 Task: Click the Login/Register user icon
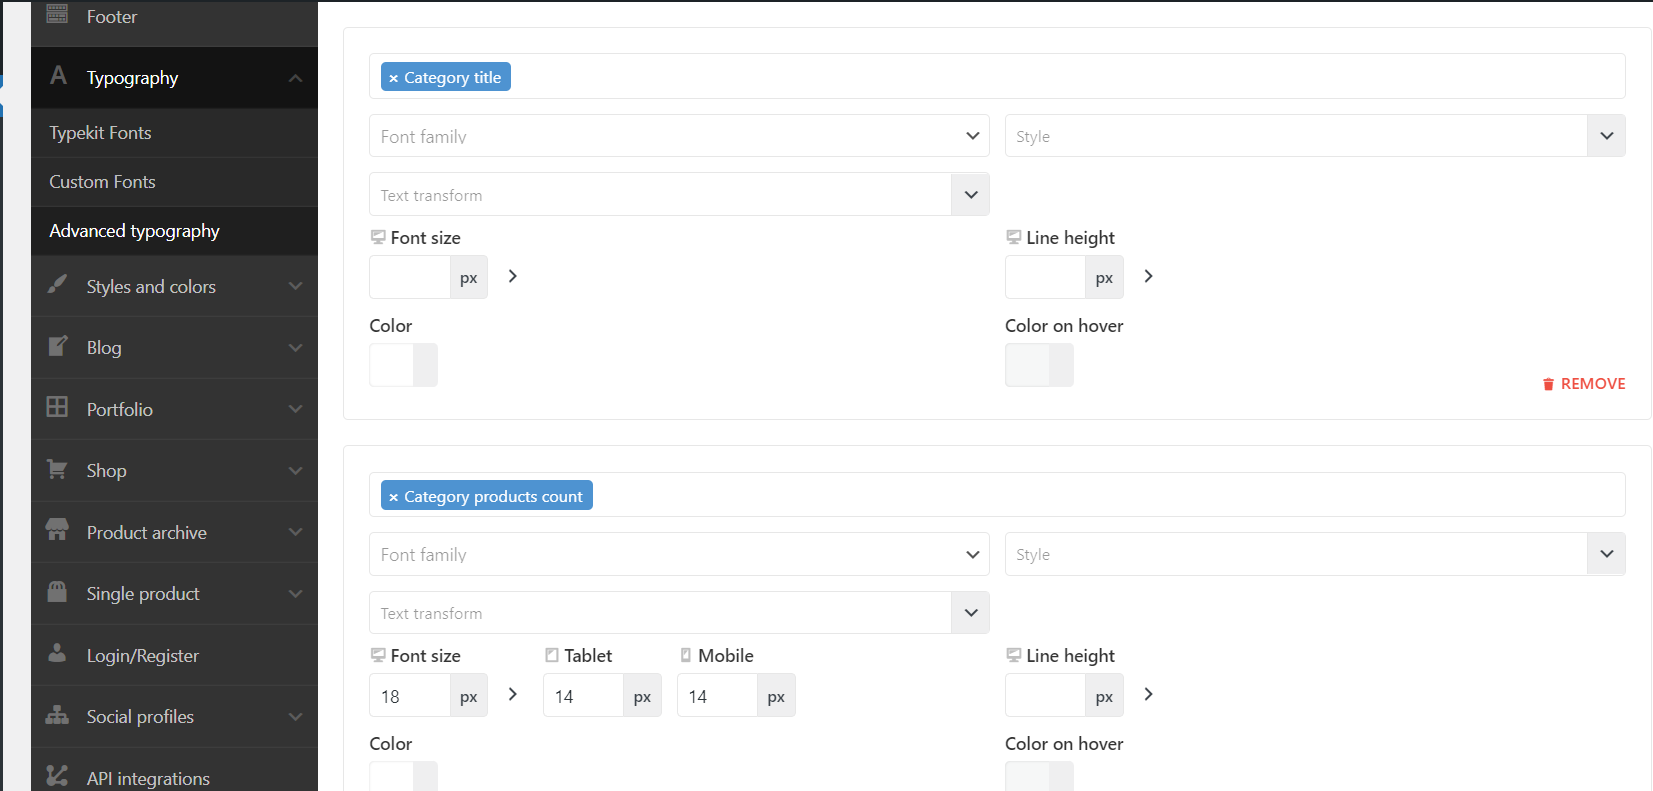pos(58,653)
